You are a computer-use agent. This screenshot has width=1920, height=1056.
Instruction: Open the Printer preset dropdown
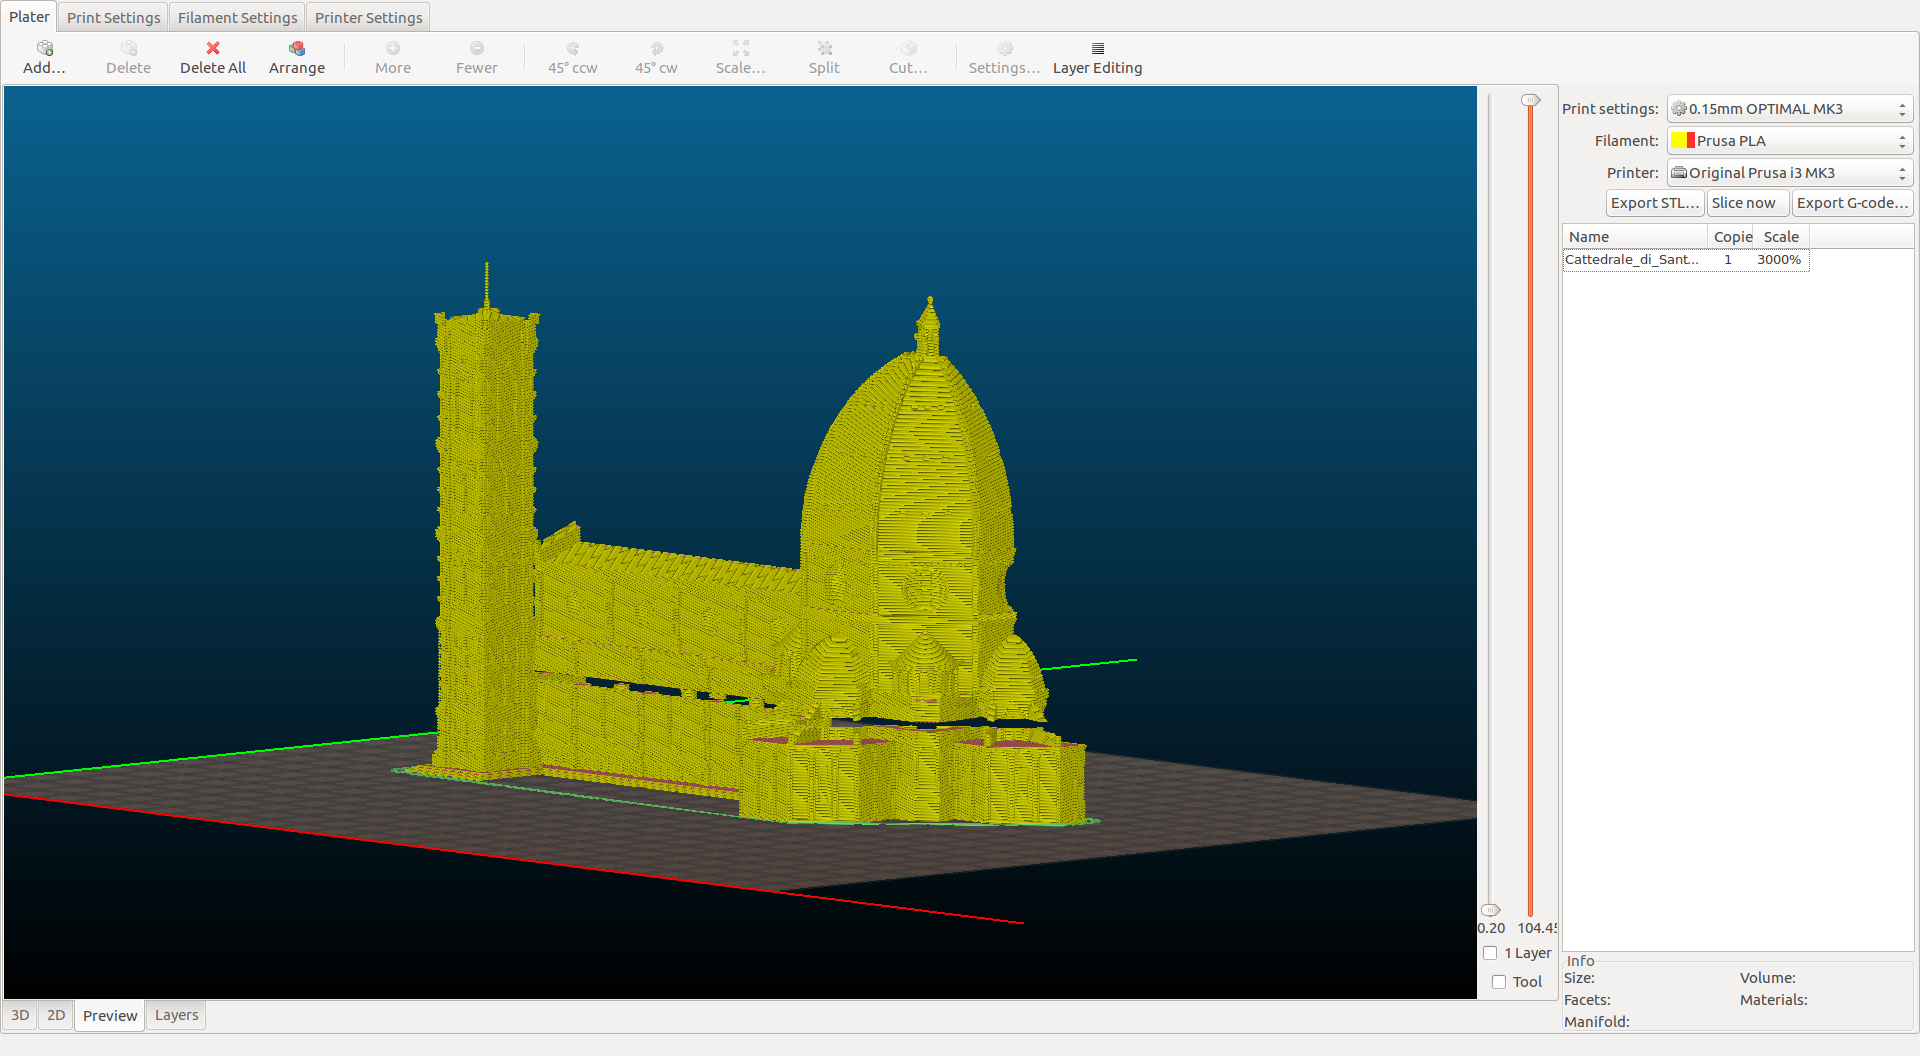click(x=1789, y=172)
